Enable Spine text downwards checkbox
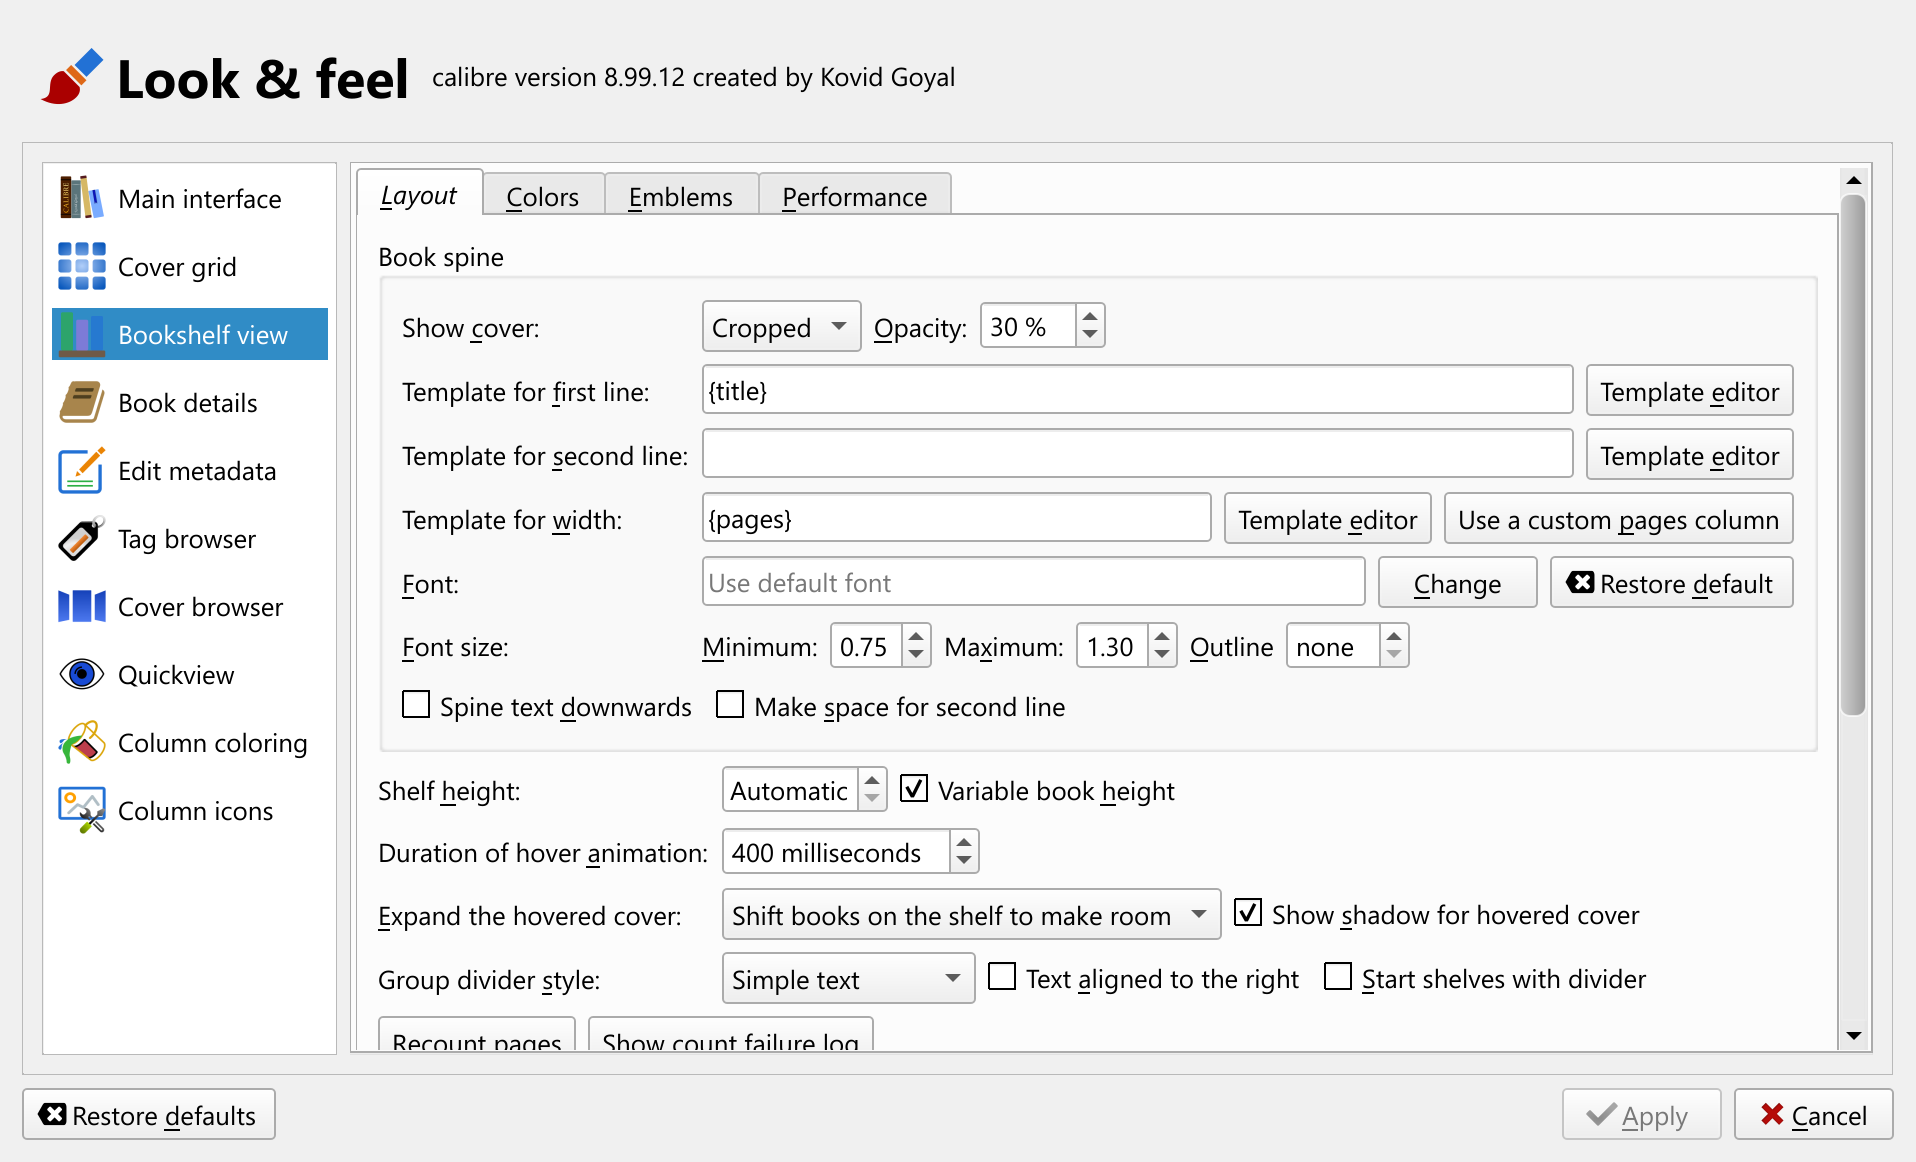 pos(416,705)
